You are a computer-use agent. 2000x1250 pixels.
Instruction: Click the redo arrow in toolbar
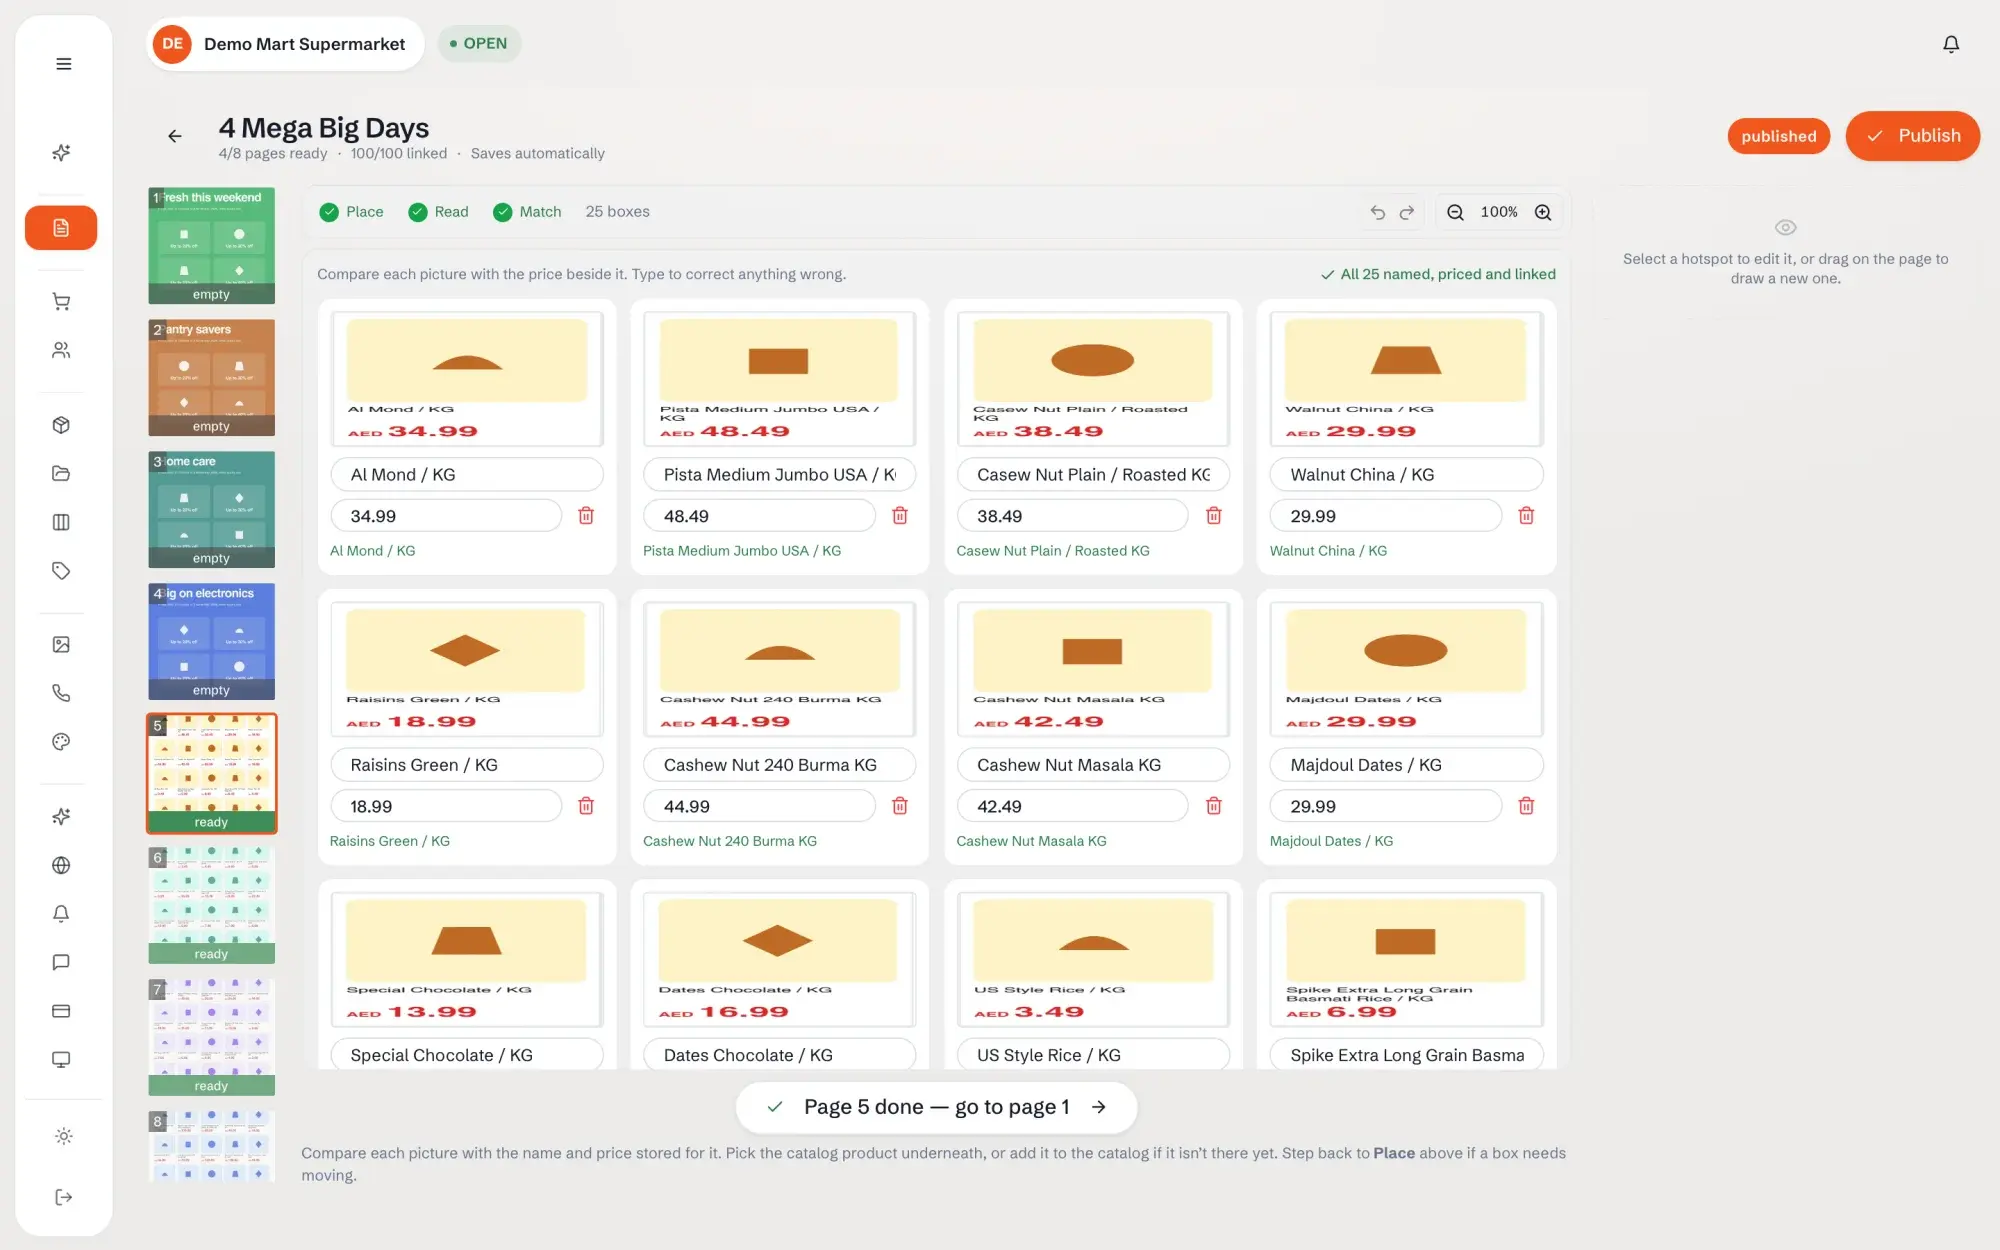click(x=1407, y=212)
